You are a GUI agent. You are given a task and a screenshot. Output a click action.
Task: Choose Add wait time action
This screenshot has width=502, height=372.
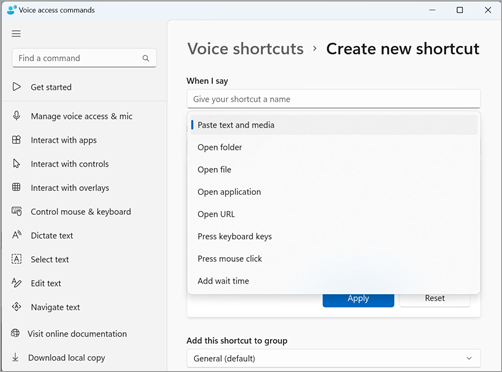[334, 281]
